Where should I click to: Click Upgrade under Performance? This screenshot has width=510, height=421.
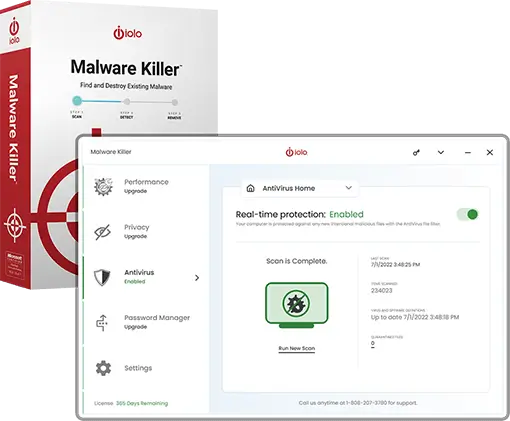tap(135, 191)
